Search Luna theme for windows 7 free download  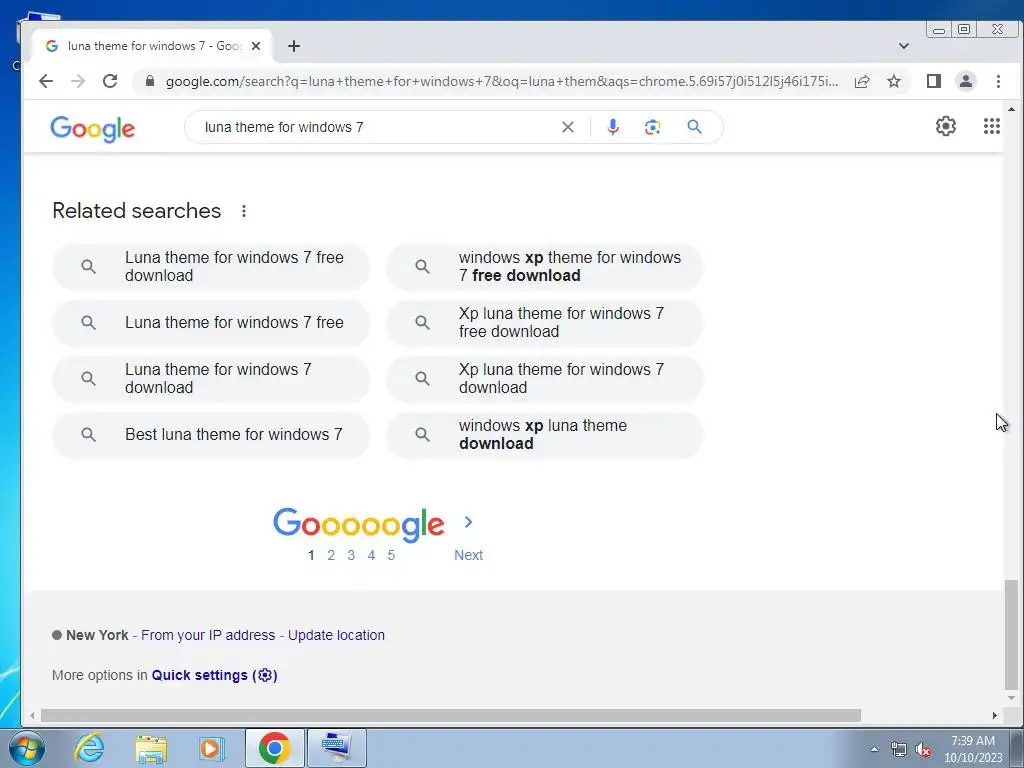(211, 266)
